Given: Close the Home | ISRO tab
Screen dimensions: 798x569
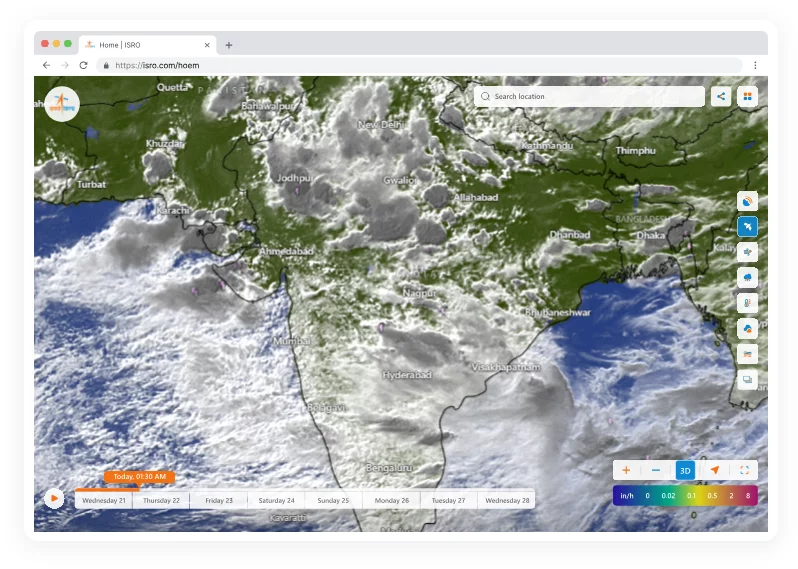Looking at the screenshot, I should point(207,45).
